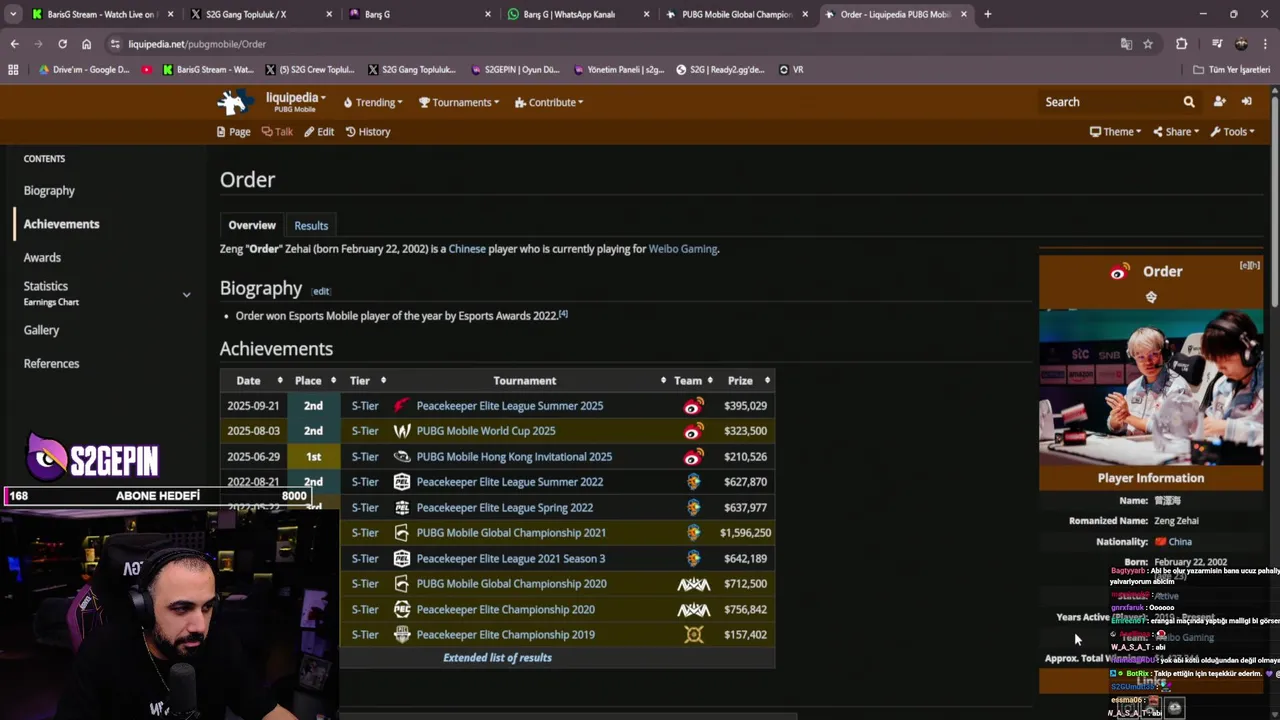The height and width of the screenshot is (720, 1280).
Task: Open the browser home page icon
Action: tap(86, 44)
